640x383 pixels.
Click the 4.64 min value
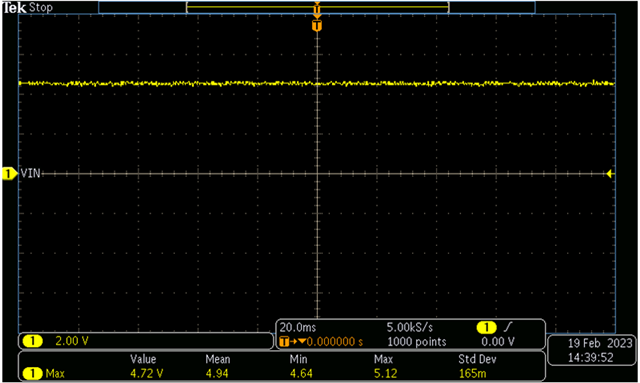tap(301, 373)
